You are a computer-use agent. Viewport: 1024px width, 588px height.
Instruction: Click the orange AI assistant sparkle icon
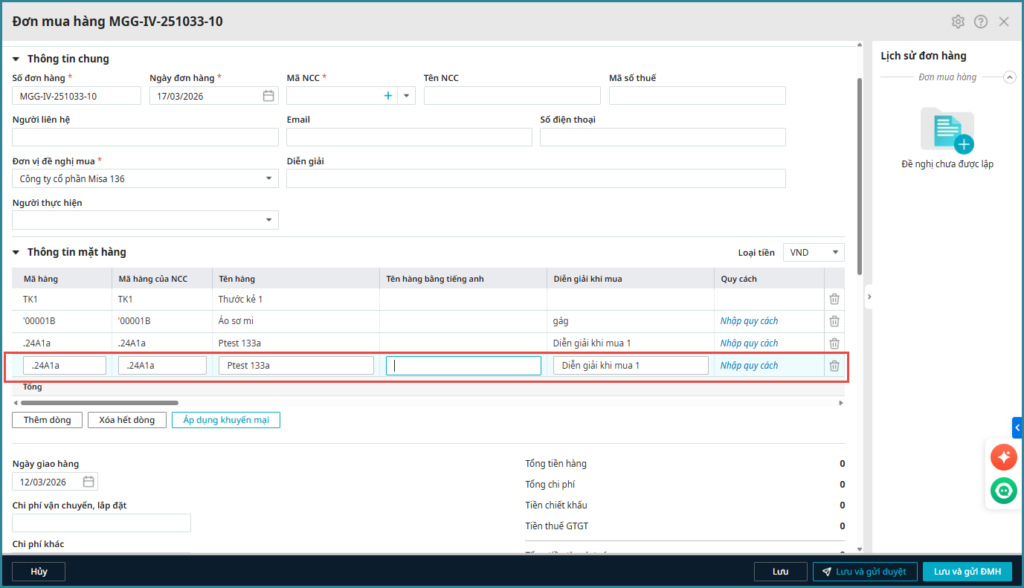tap(1003, 456)
